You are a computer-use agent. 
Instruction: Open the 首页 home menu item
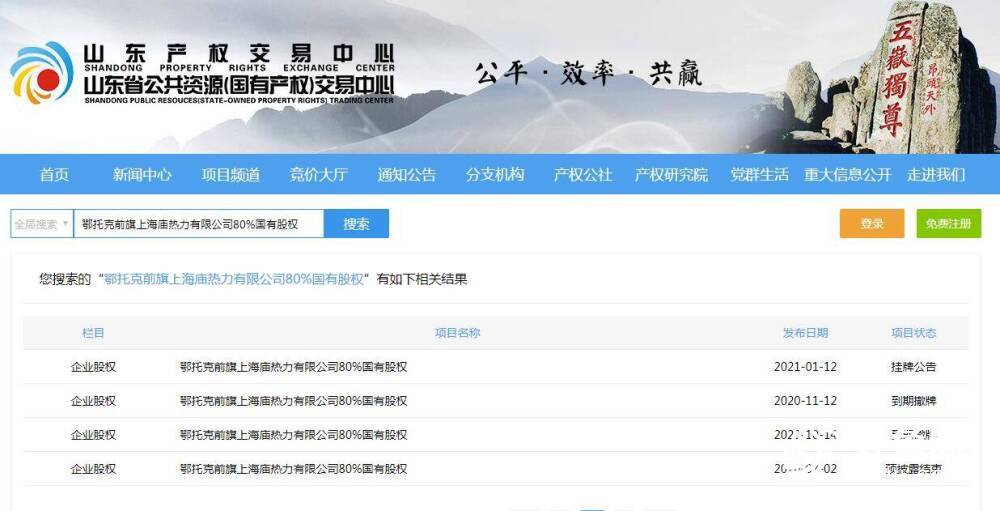[54, 175]
